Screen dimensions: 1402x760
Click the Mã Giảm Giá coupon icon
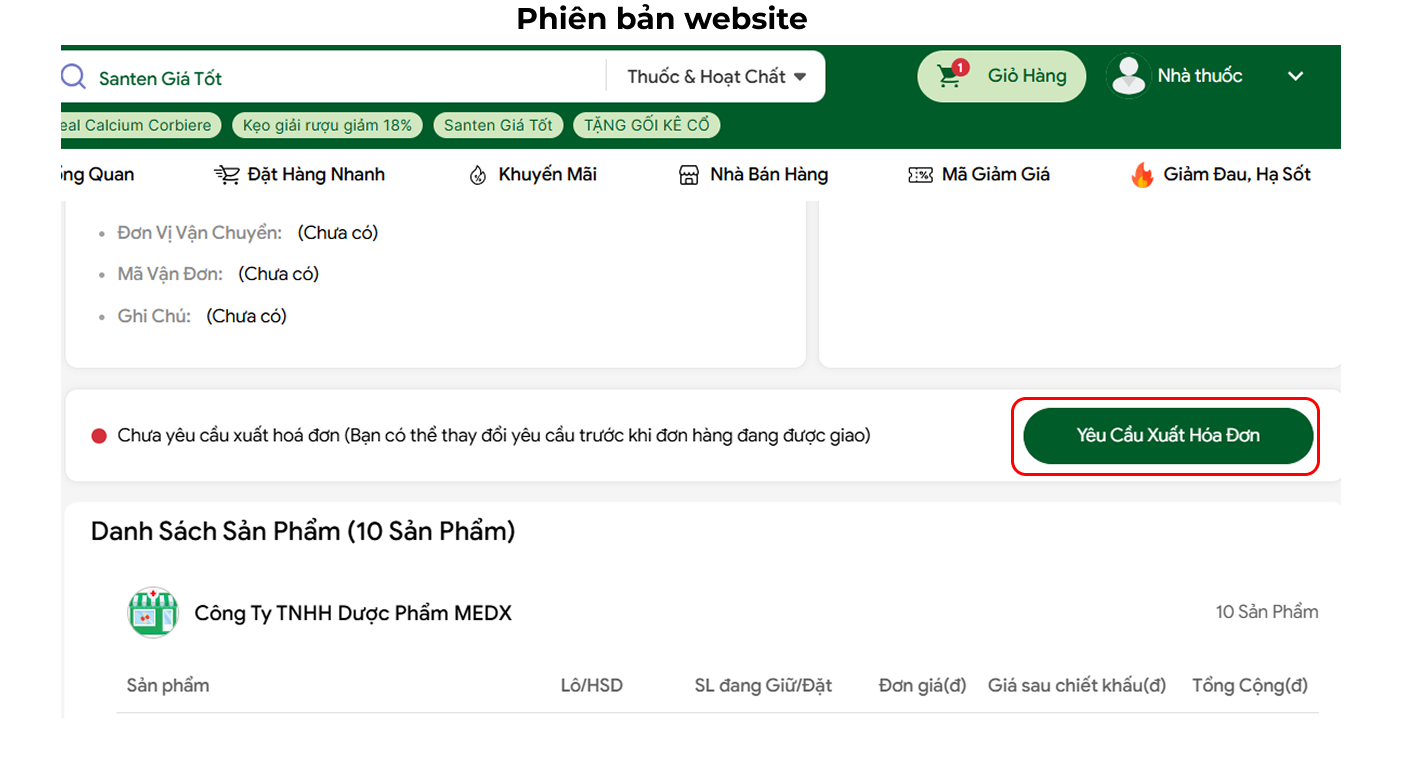tap(920, 175)
